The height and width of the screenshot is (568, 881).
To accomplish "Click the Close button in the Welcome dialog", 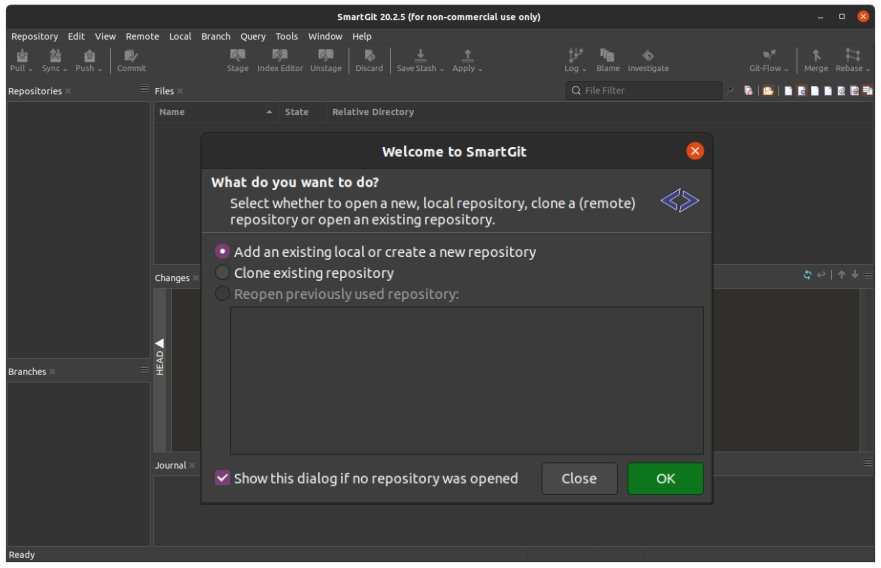I will pyautogui.click(x=579, y=479).
